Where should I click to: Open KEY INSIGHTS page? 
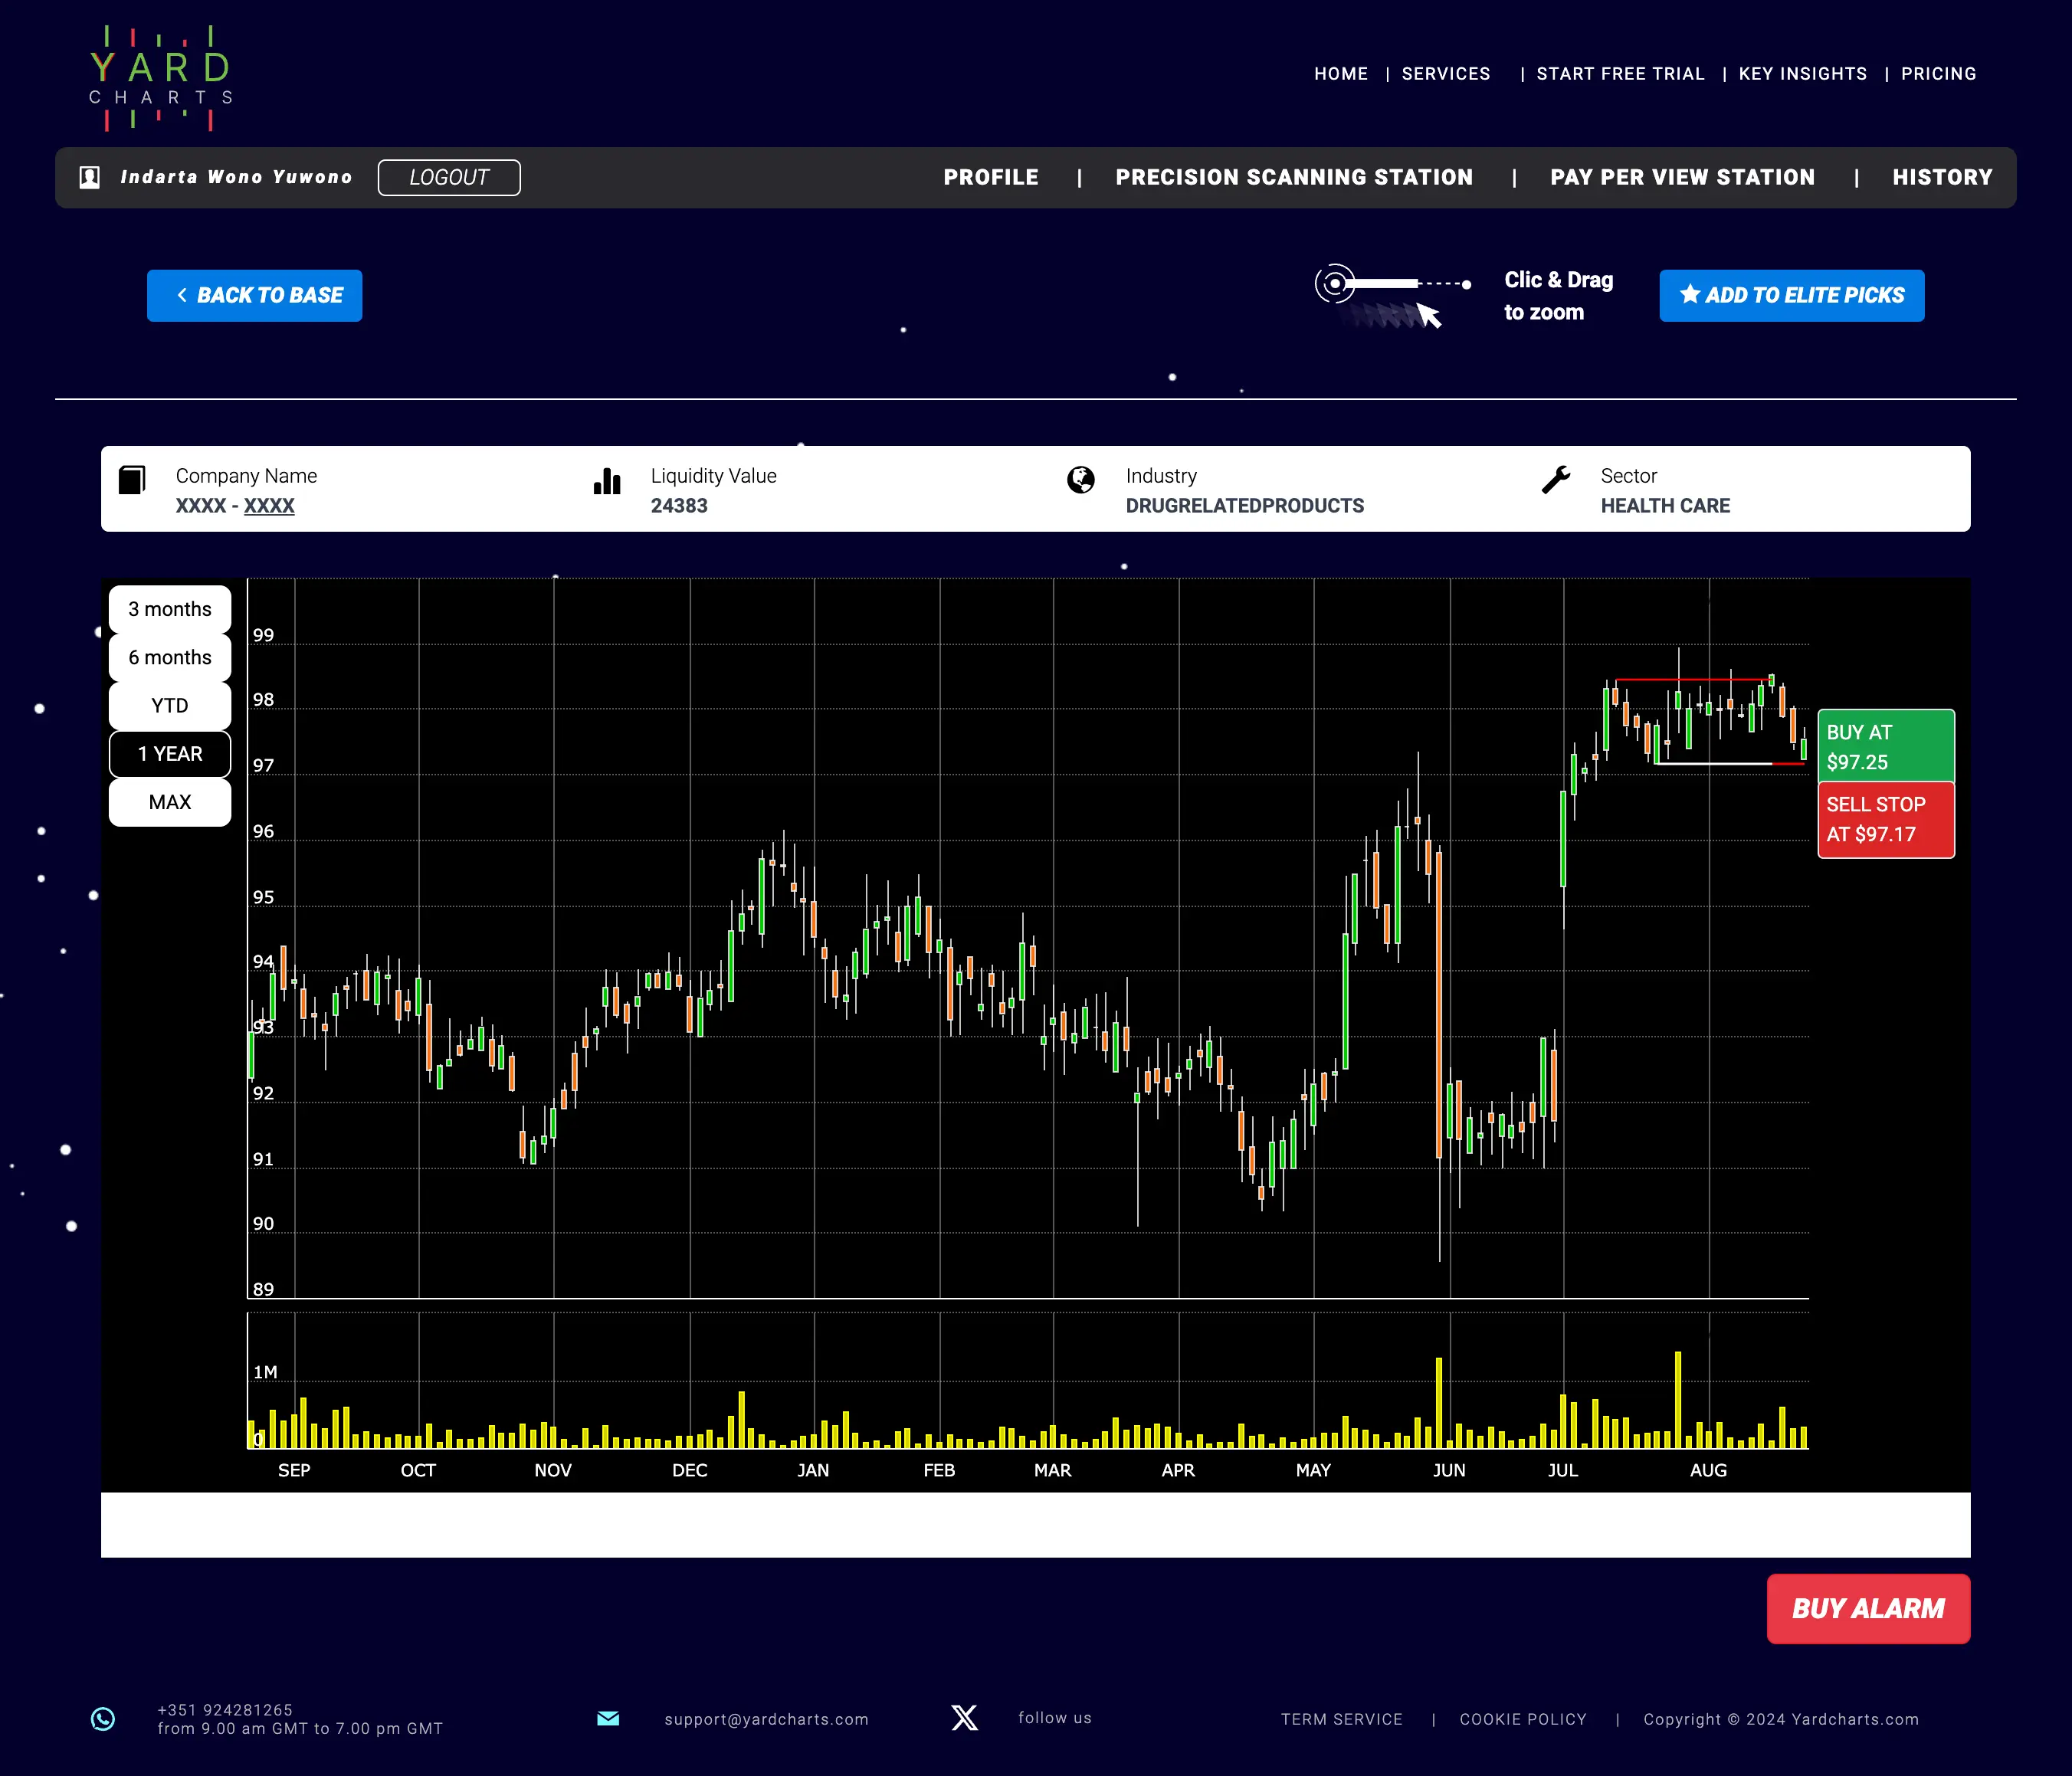(1803, 74)
